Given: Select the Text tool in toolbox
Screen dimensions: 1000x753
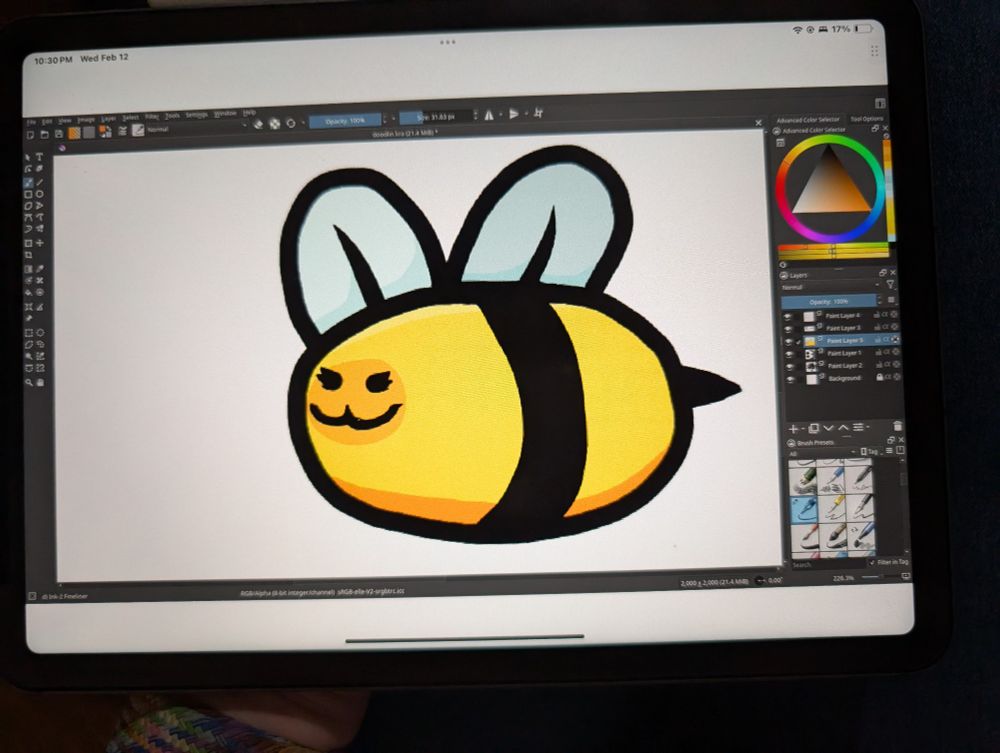Looking at the screenshot, I should click(x=40, y=157).
